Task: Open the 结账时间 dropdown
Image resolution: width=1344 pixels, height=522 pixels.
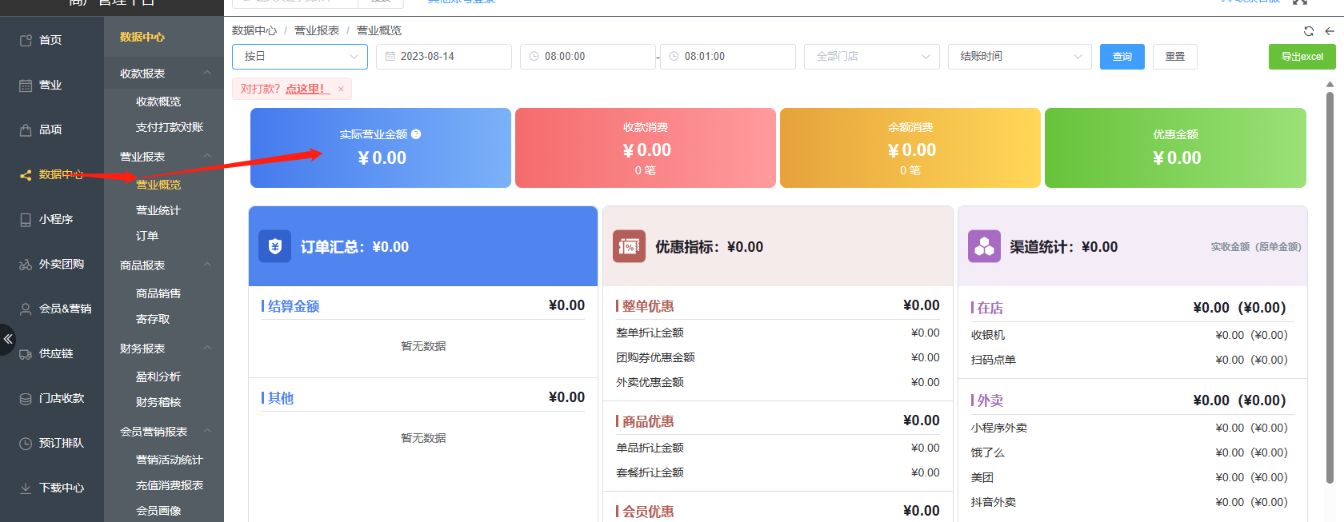Action: coord(1019,57)
